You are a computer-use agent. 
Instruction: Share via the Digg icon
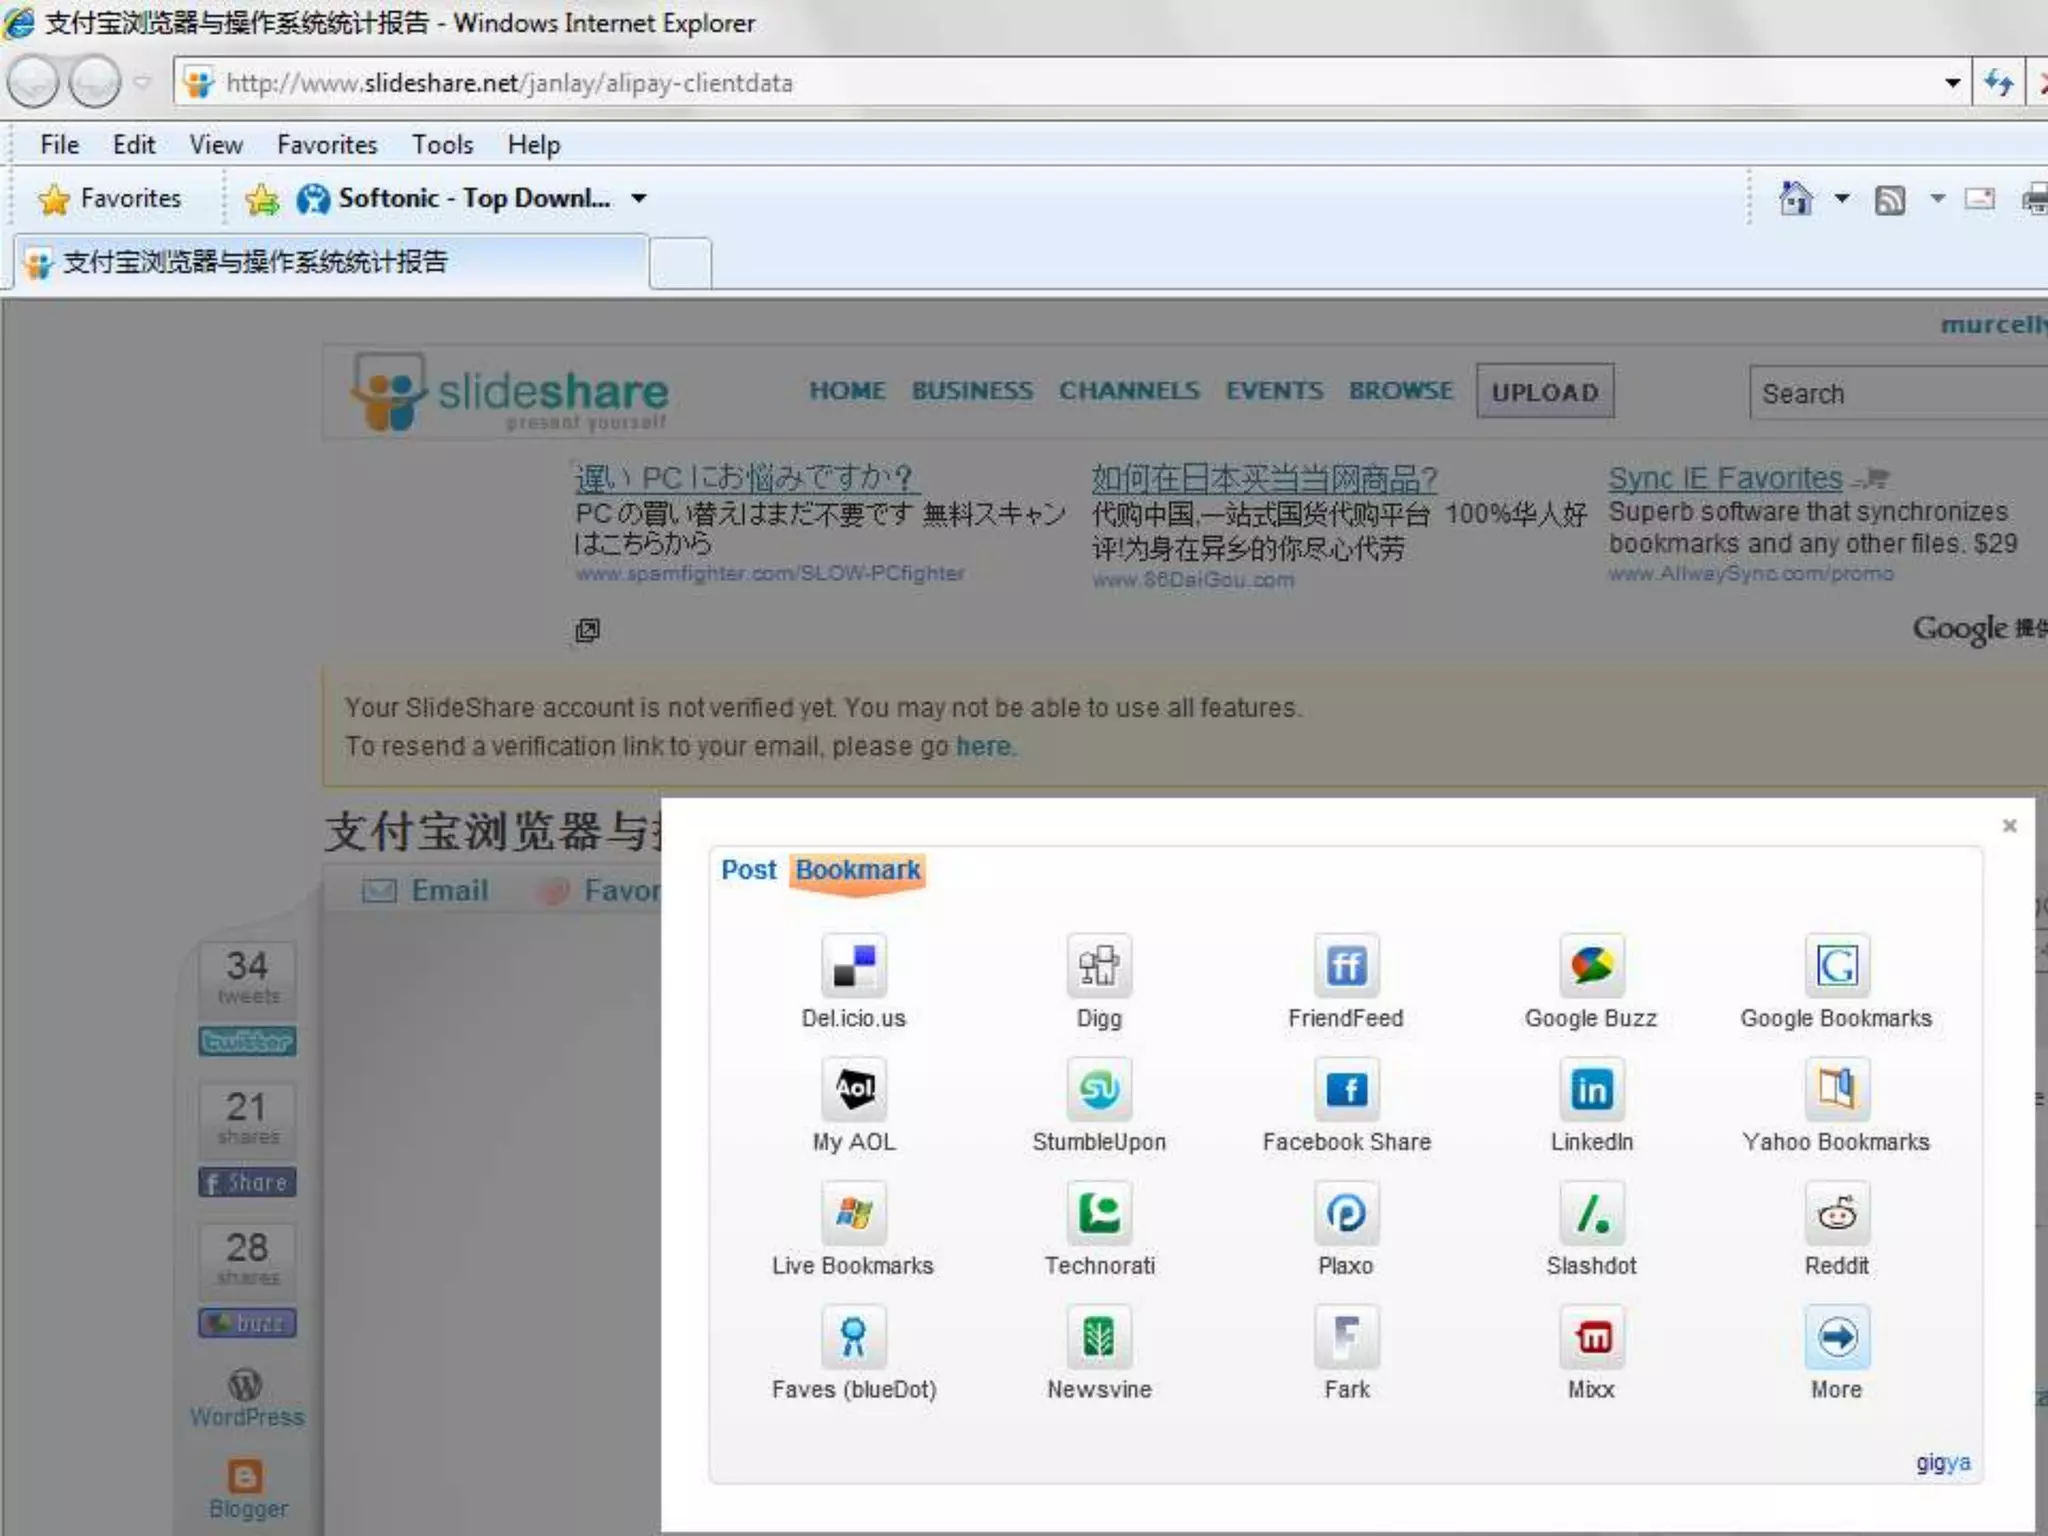(x=1099, y=965)
